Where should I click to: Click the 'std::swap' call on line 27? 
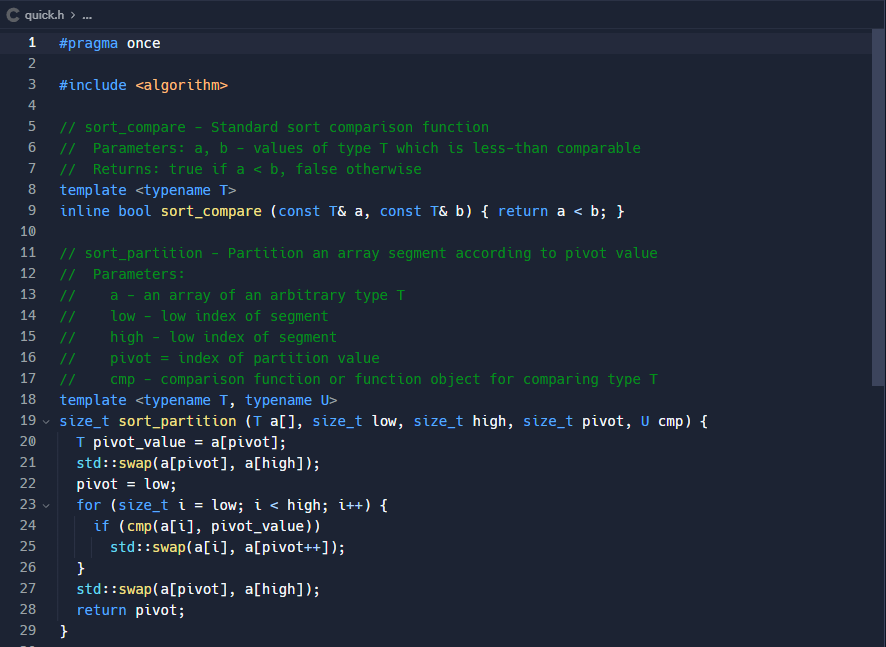114,589
